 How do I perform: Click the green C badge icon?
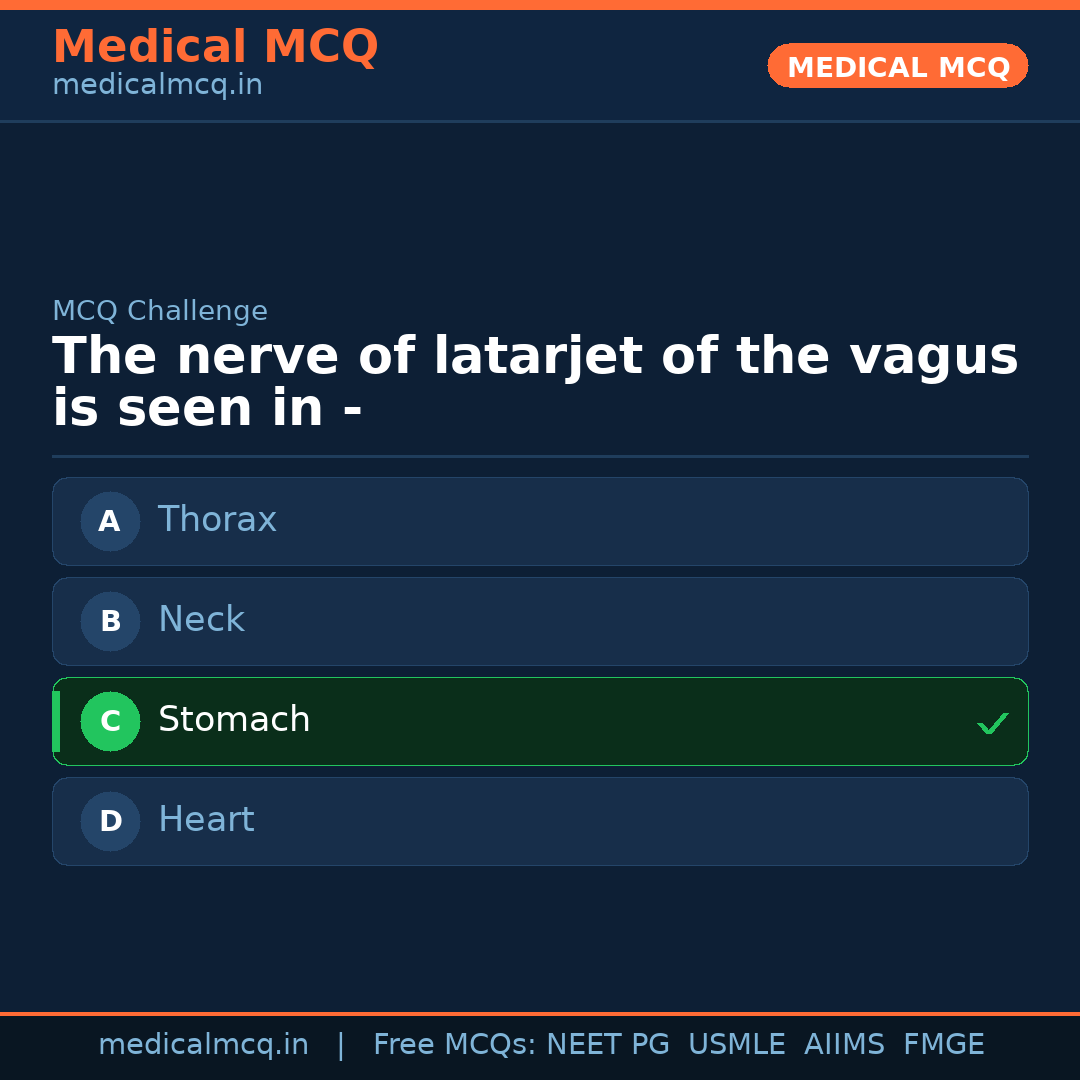coord(110,721)
